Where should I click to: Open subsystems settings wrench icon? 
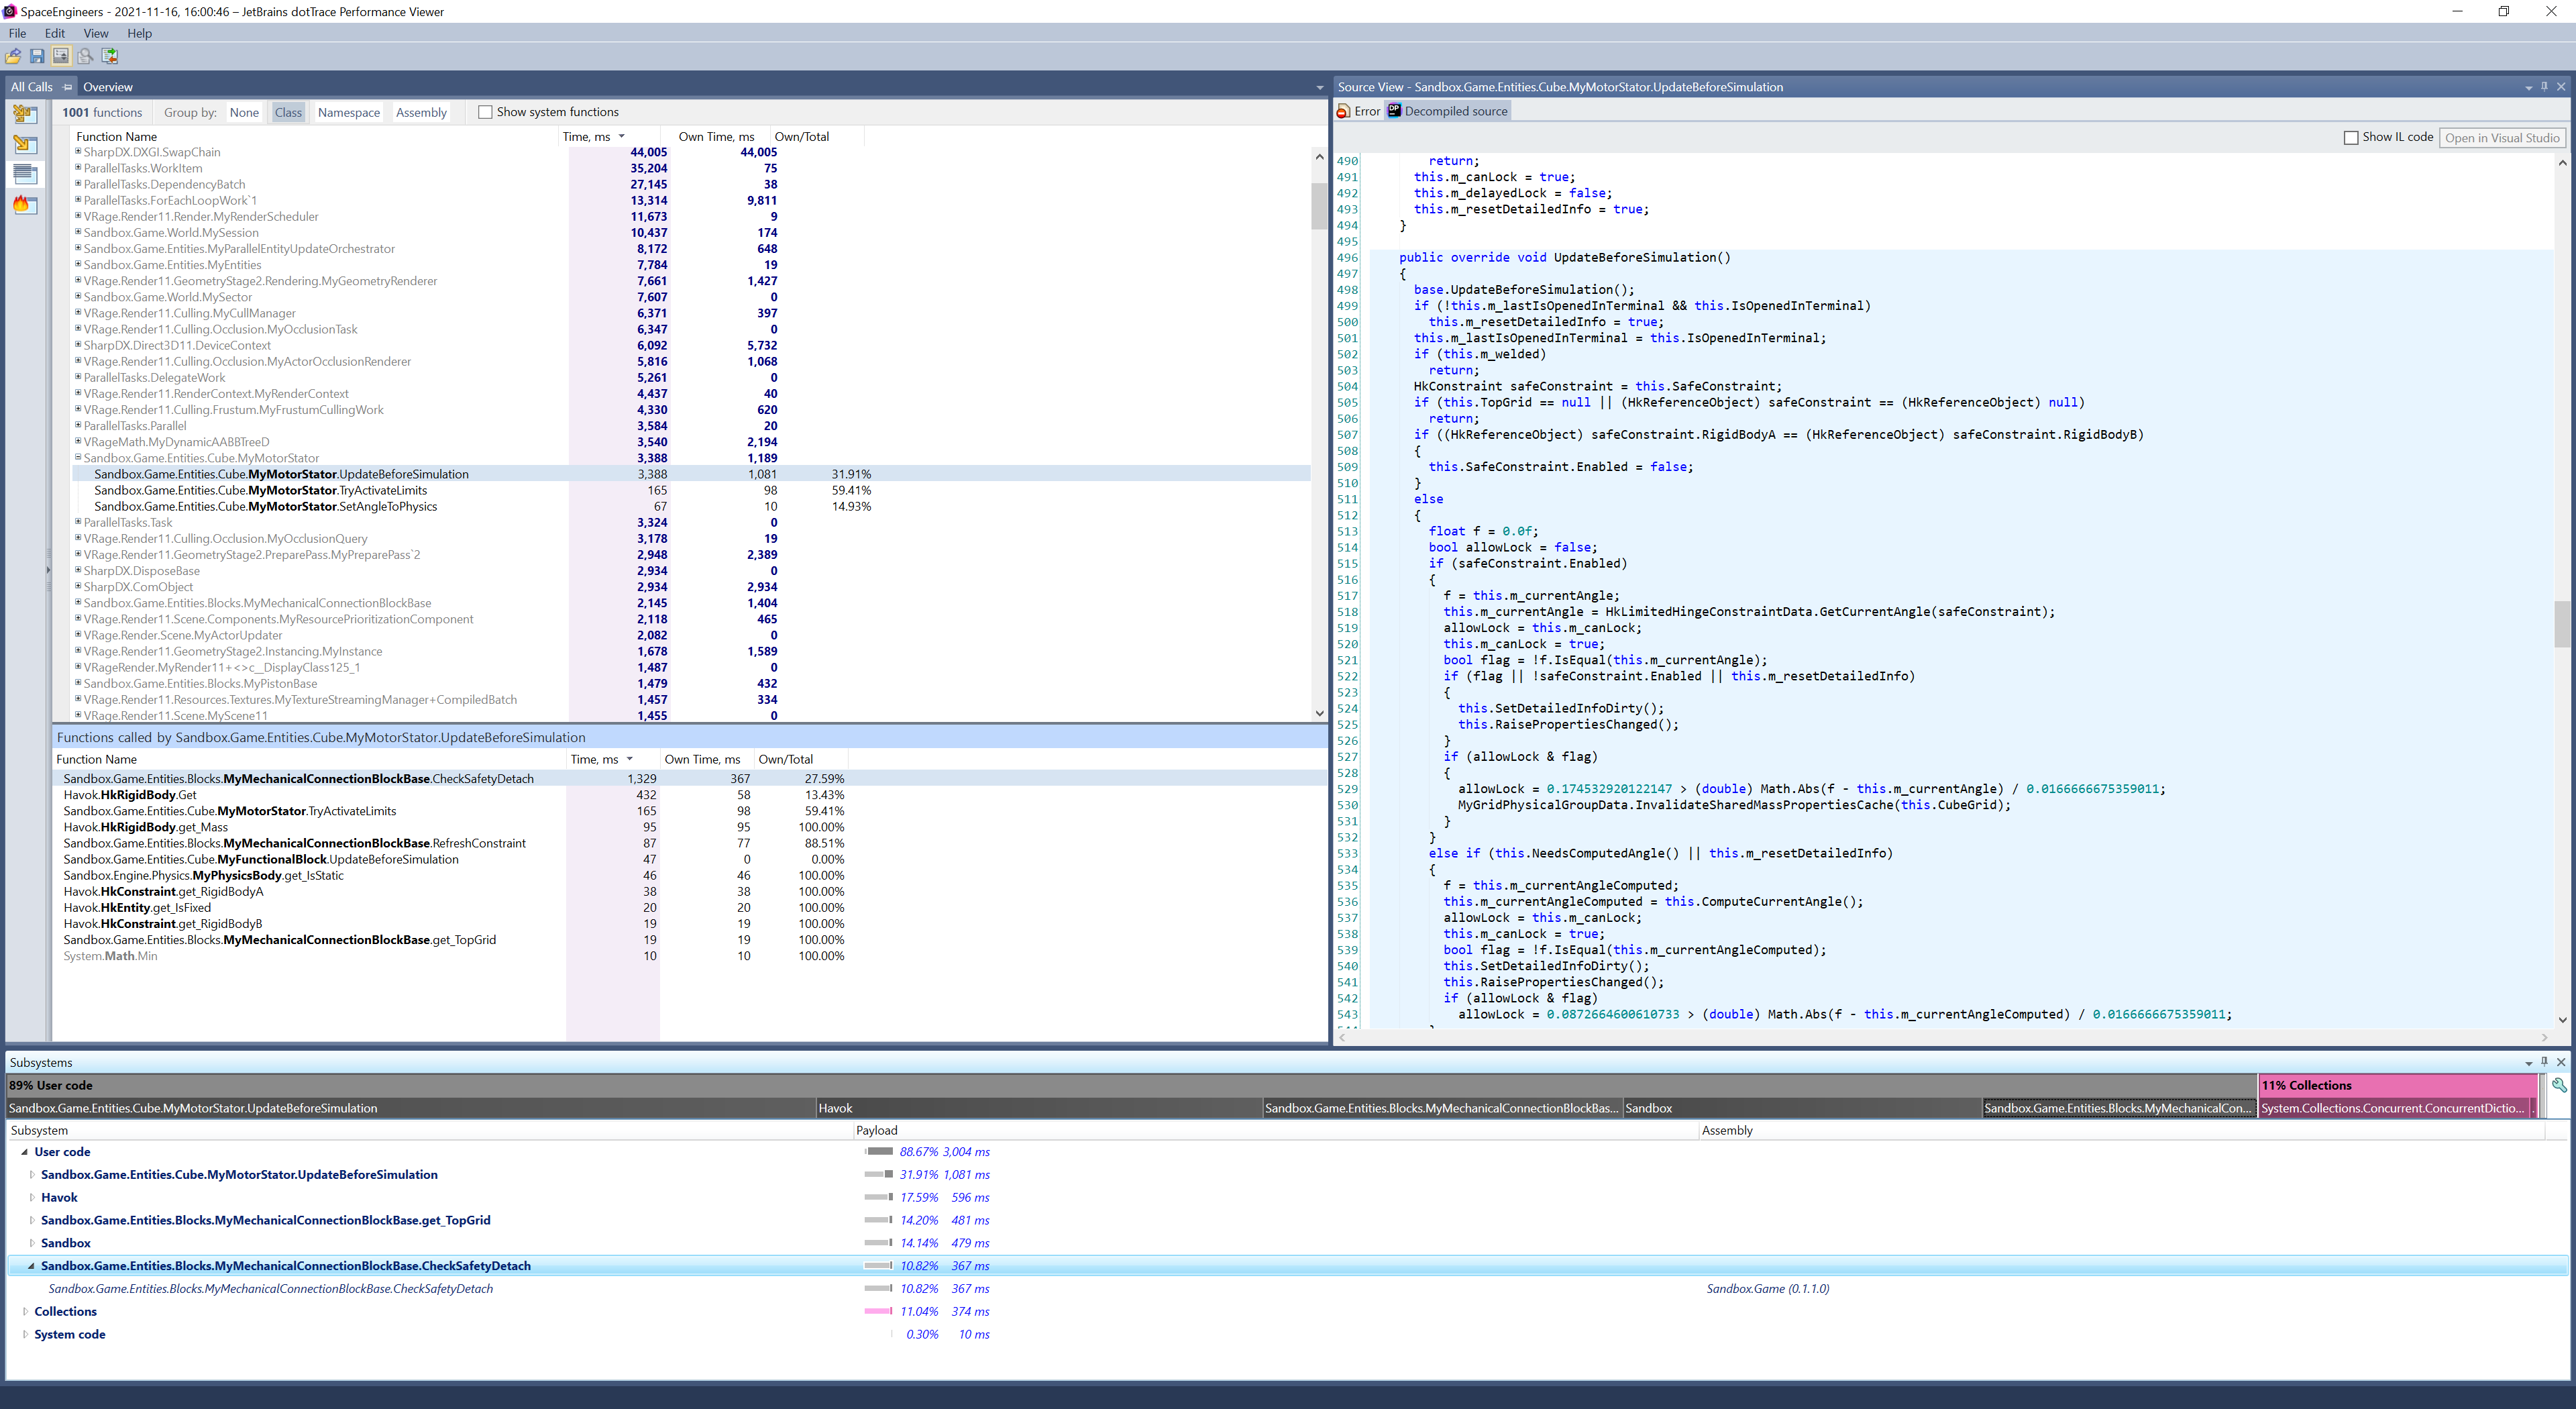point(2559,1085)
